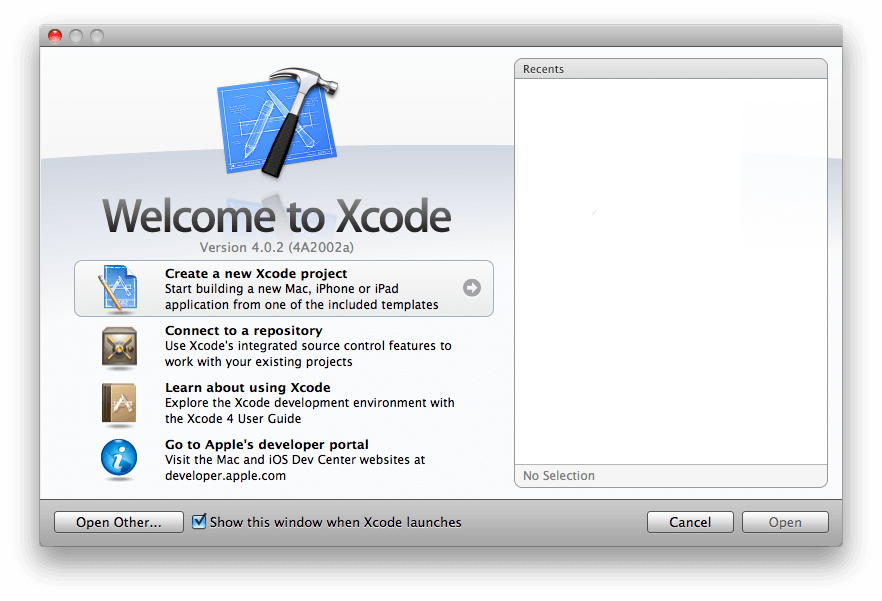Click the arrow on Create new project row
Screen dimensions: 882x601
pyautogui.click(x=471, y=288)
